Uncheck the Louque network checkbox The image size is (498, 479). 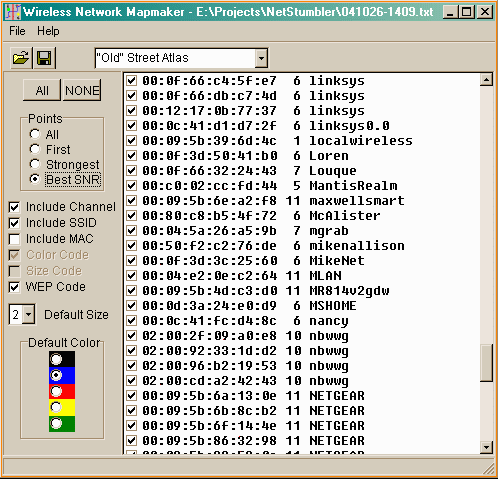pos(132,171)
